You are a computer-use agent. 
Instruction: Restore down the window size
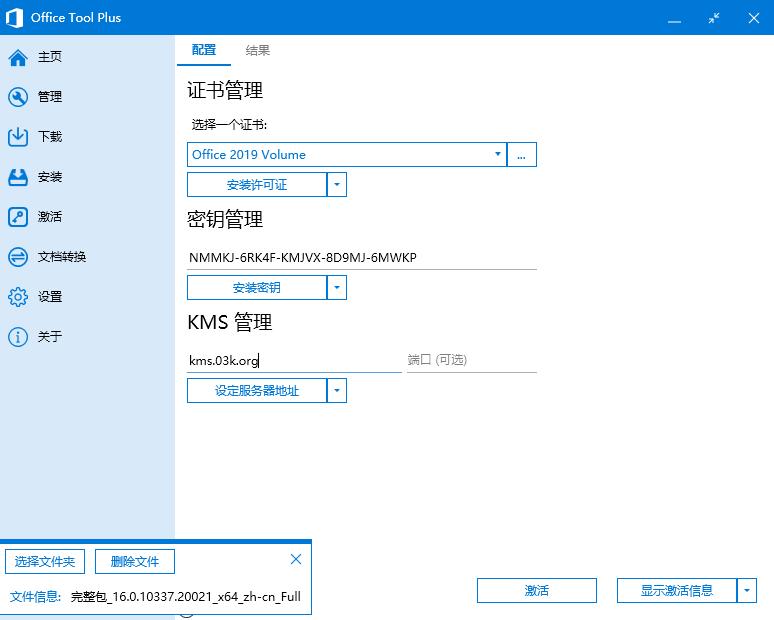714,18
